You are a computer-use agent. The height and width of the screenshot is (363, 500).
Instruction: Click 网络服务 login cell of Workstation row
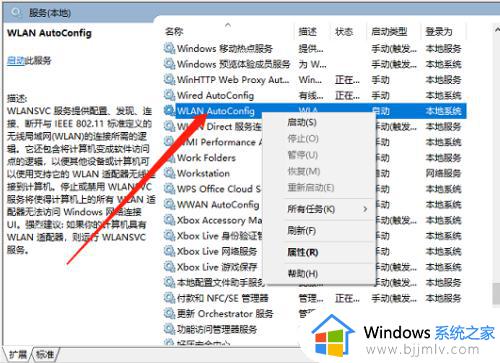tap(443, 173)
